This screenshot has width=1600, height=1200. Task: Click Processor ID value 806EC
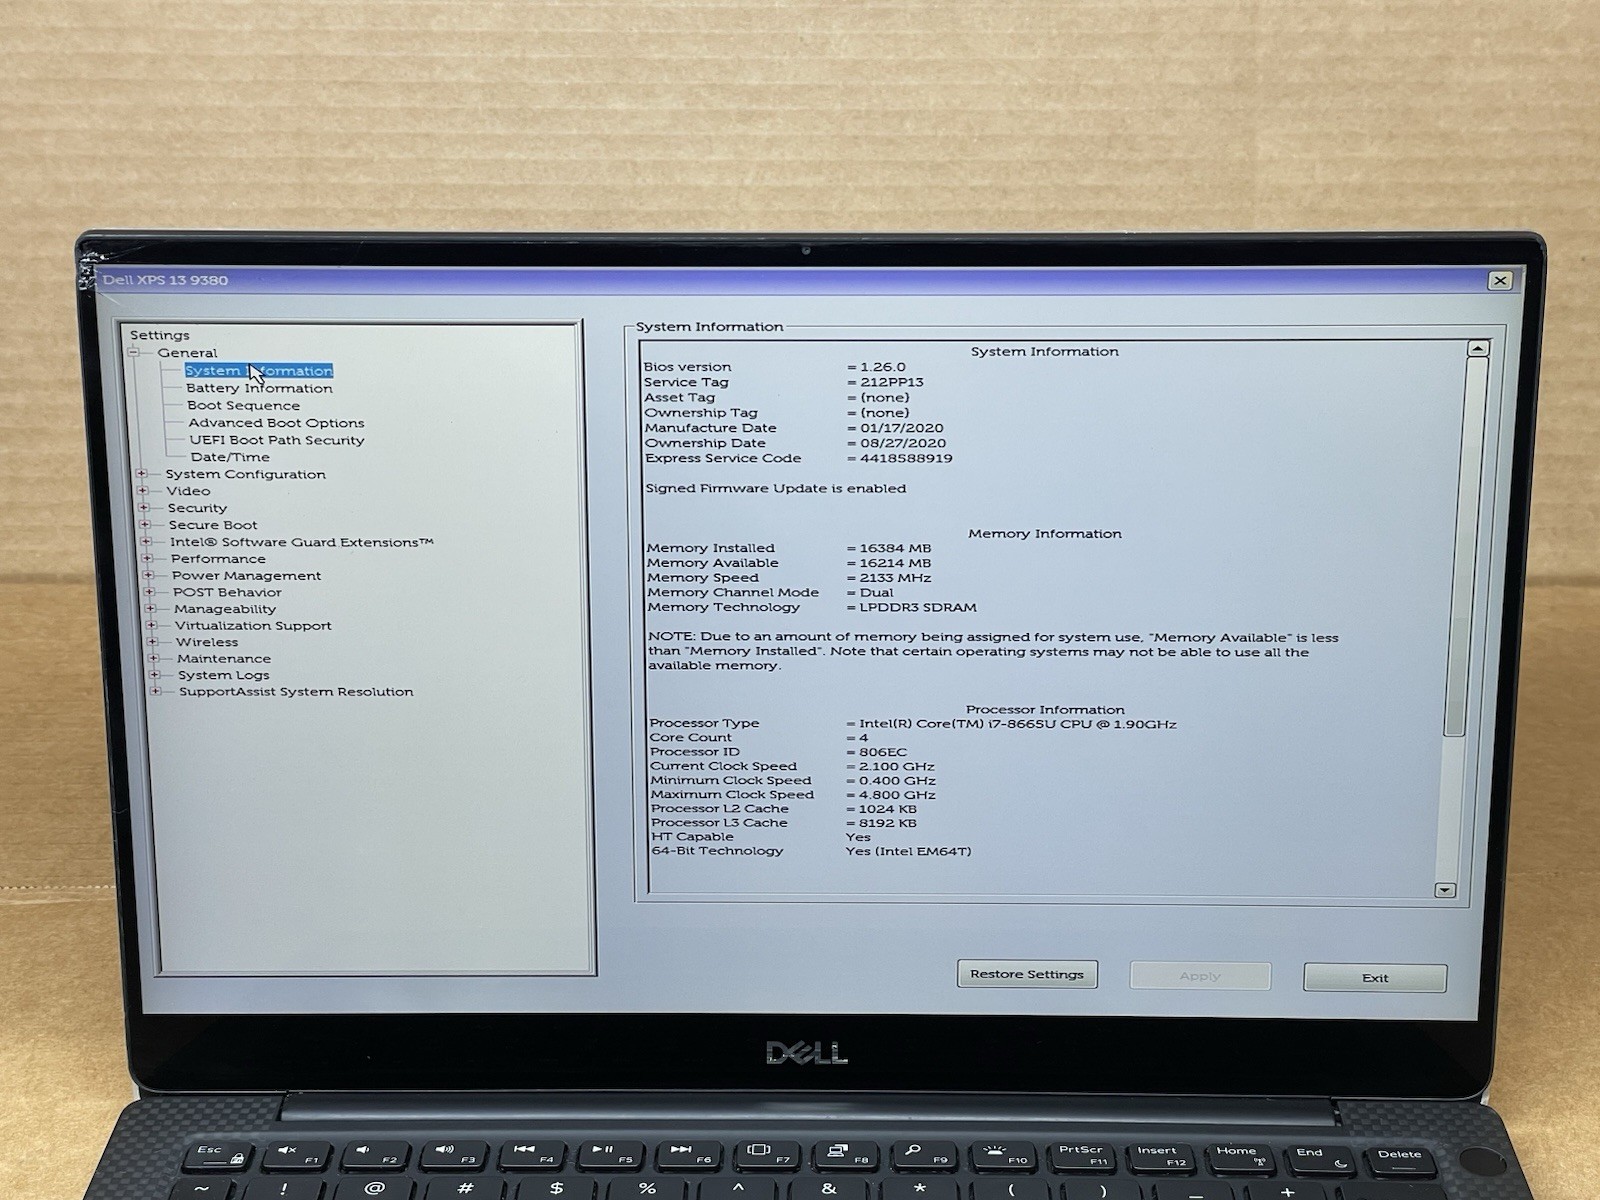tap(882, 752)
